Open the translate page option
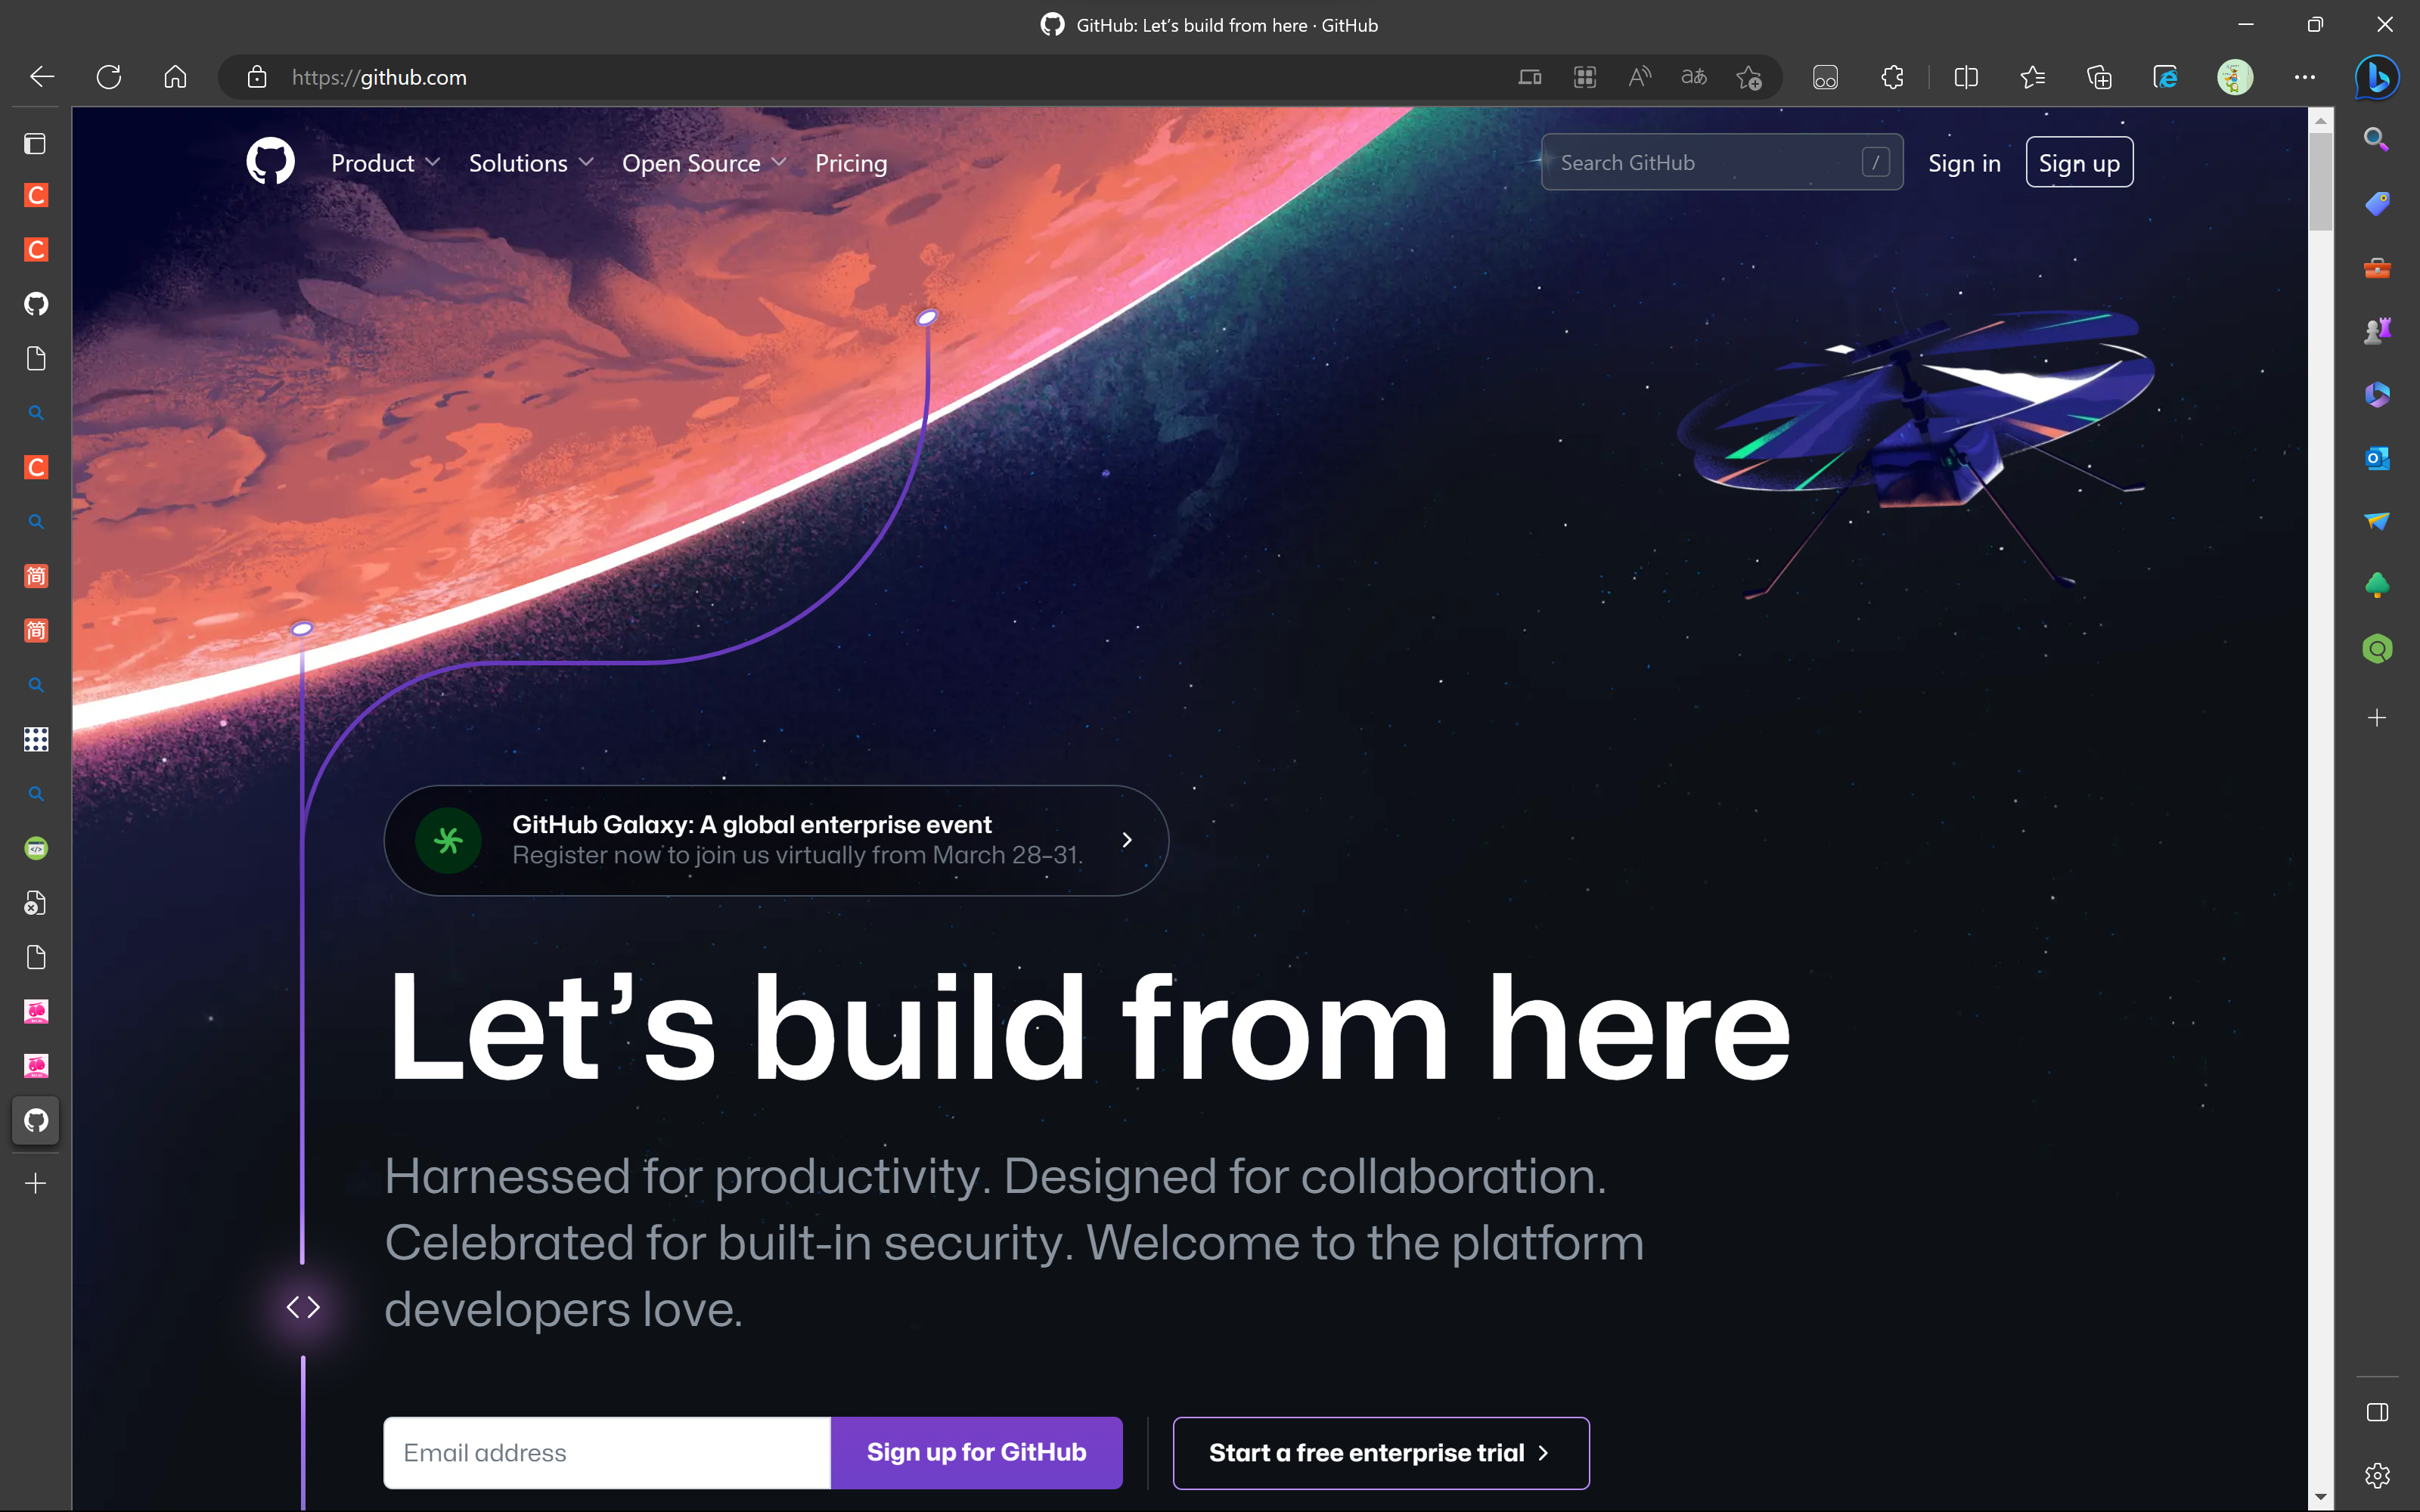This screenshot has height=1512, width=2420. pyautogui.click(x=1694, y=77)
